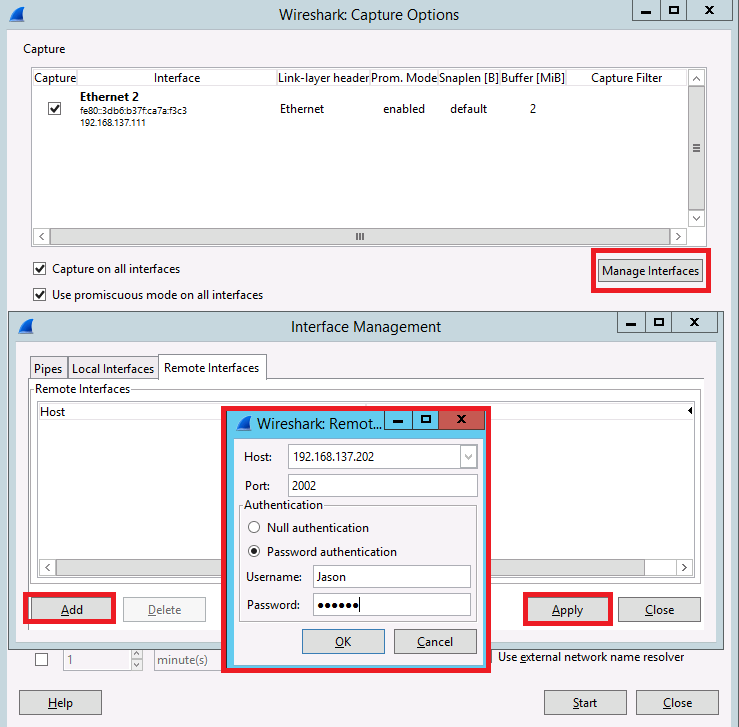Select the Ethernet 2 interface name
This screenshot has height=727, width=739.
point(109,97)
